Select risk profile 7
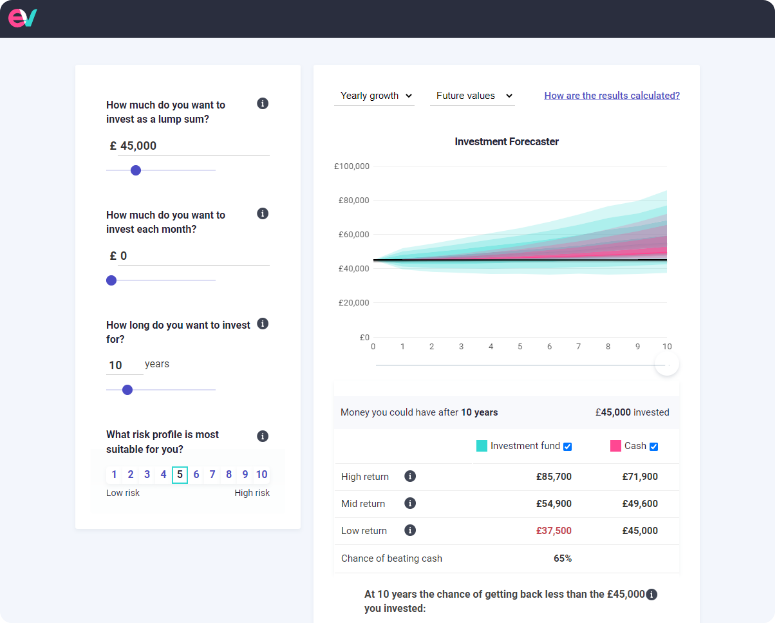The width and height of the screenshot is (775, 623). (x=213, y=475)
